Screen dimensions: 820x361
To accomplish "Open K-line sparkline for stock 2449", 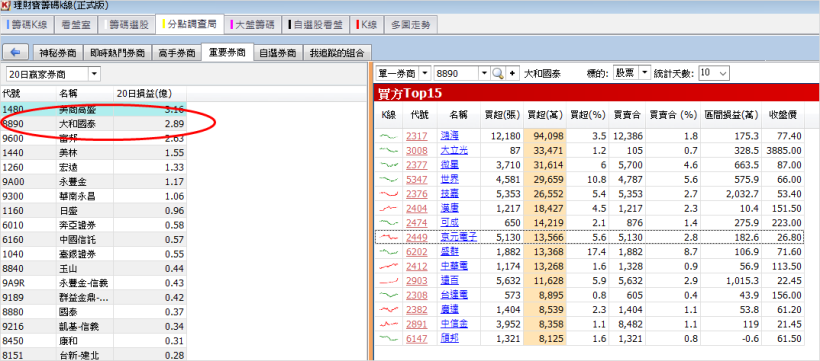I will (389, 238).
